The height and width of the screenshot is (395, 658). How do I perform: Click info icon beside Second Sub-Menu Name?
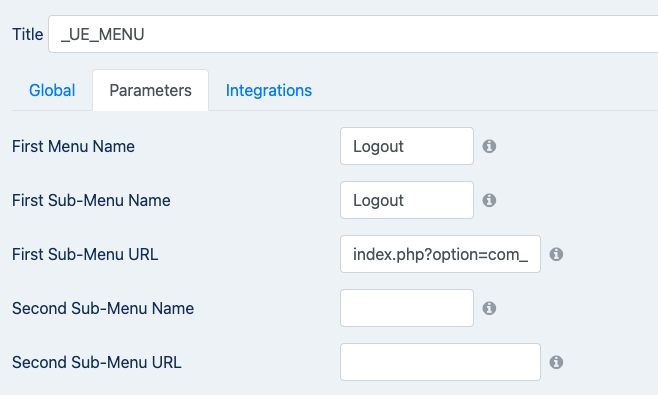pyautogui.click(x=489, y=308)
